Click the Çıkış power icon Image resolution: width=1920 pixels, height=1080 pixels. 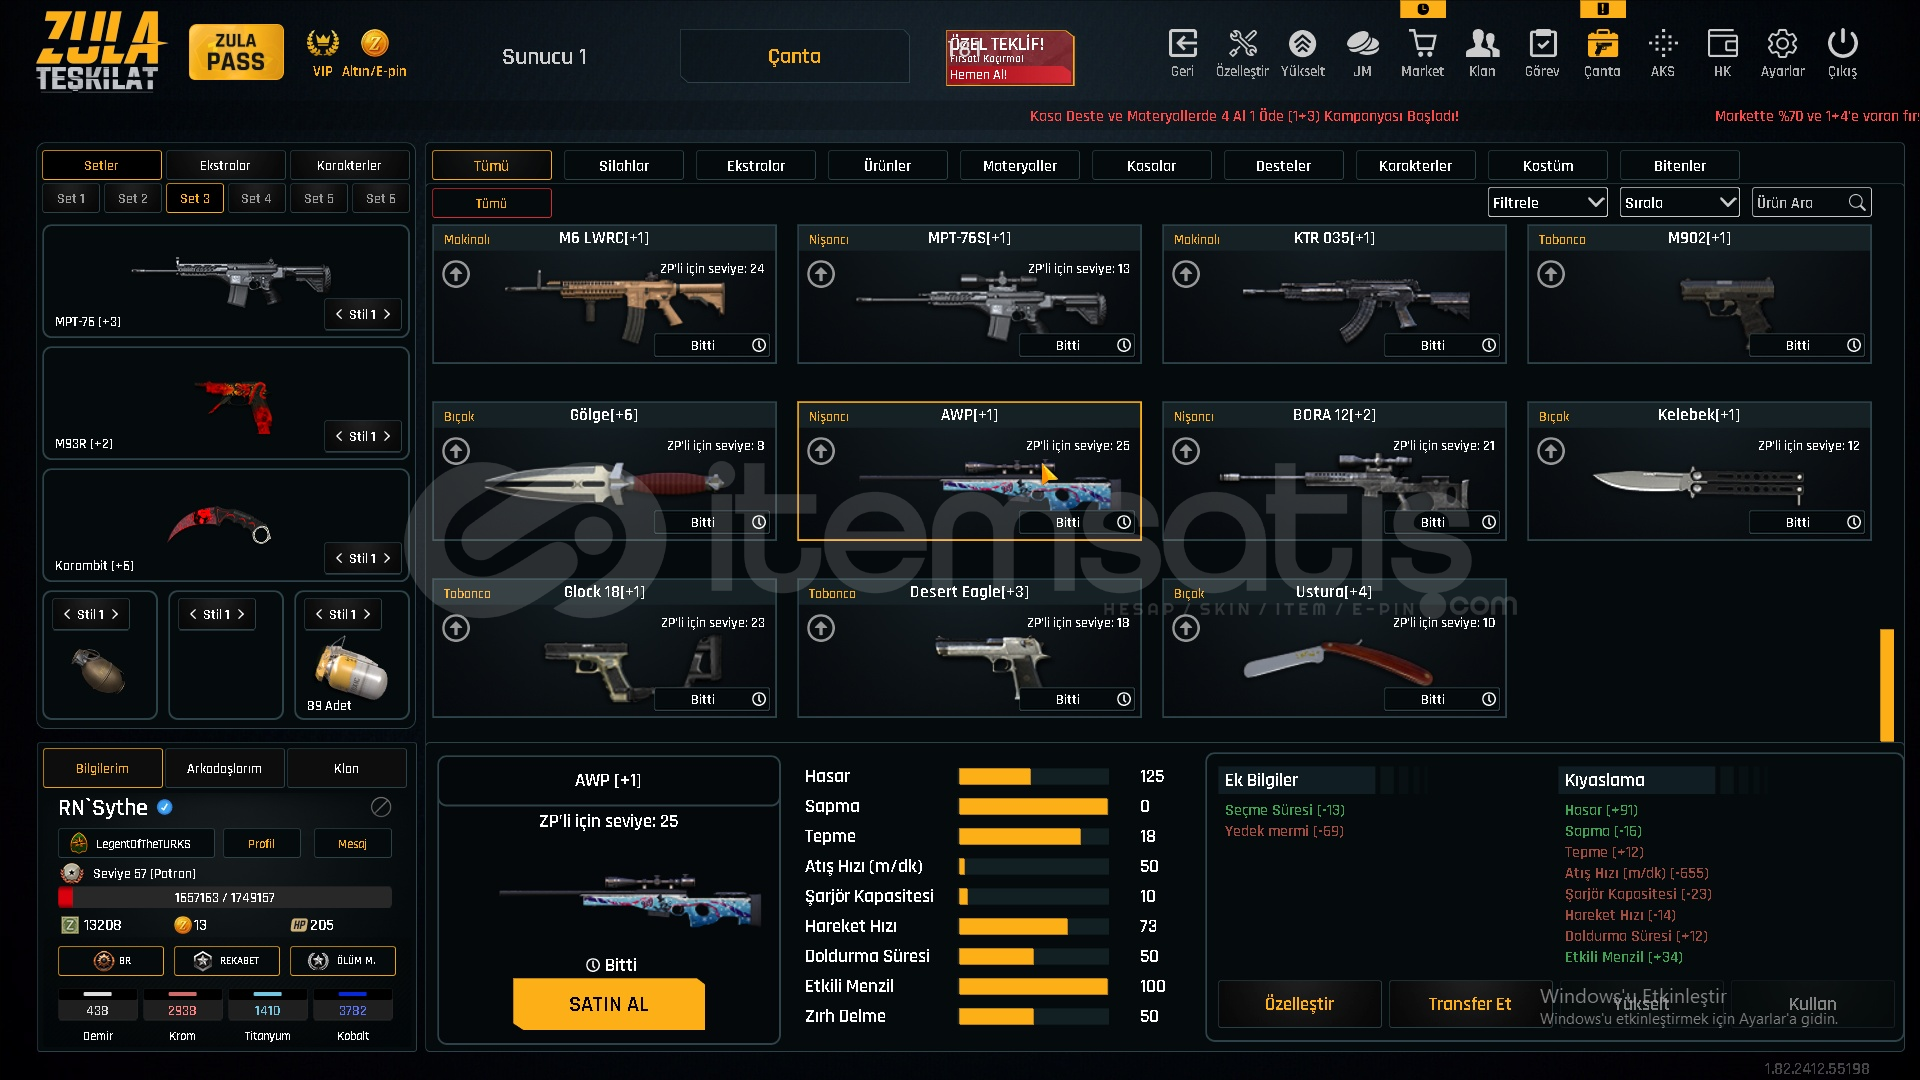[x=1842, y=45]
